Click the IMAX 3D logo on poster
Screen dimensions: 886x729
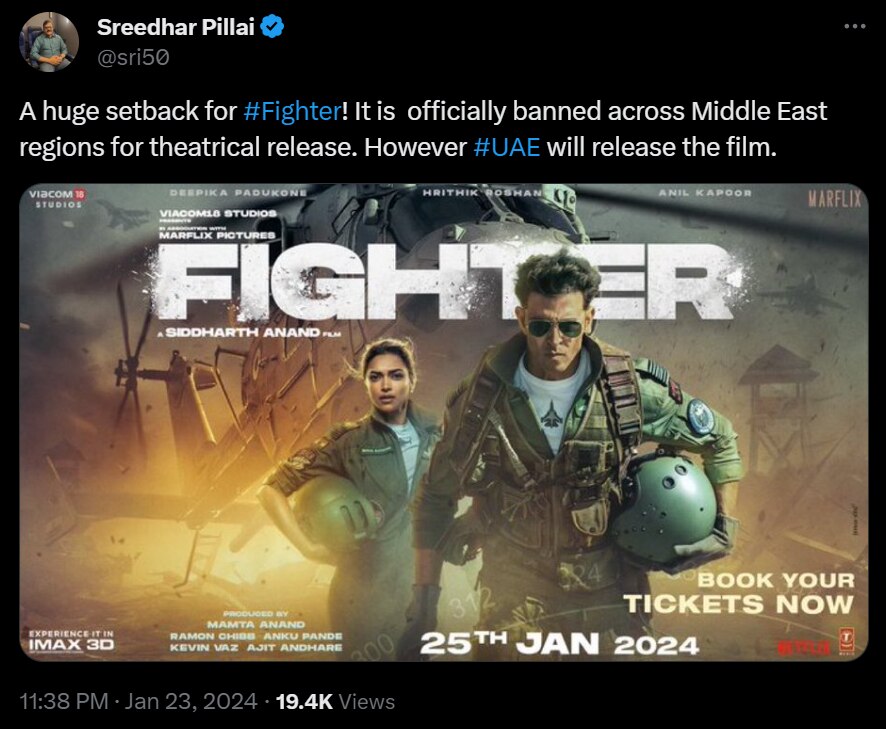71,641
